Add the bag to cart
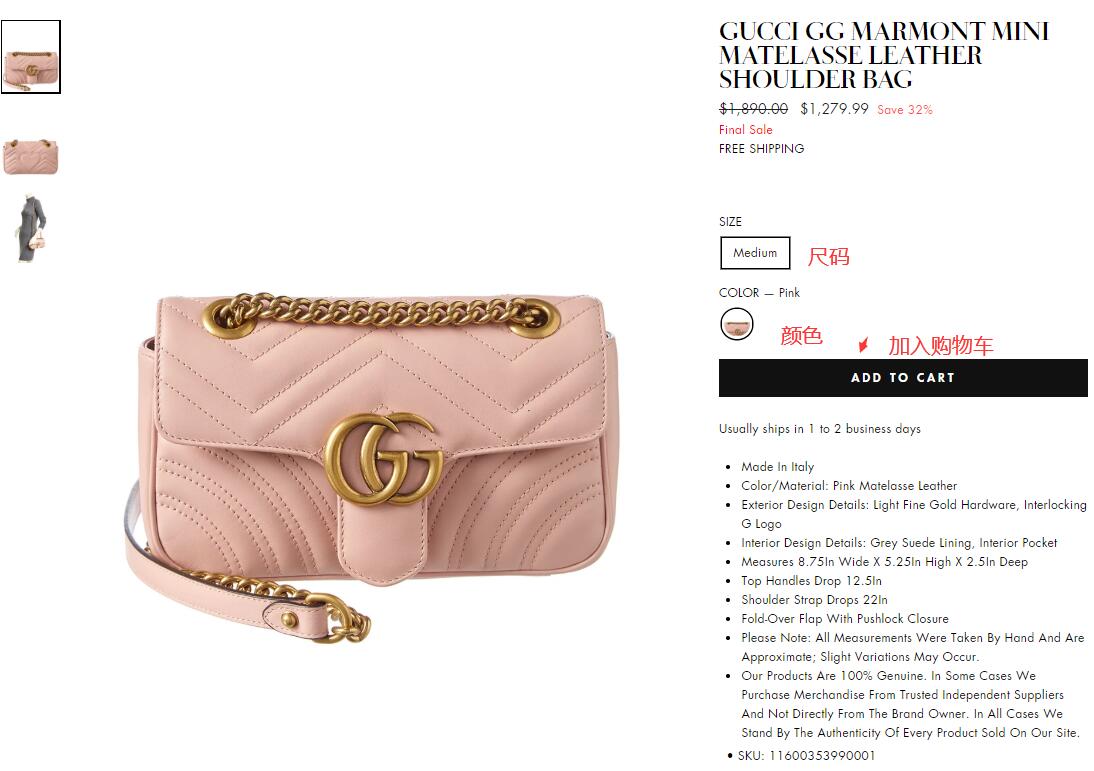 tap(903, 377)
